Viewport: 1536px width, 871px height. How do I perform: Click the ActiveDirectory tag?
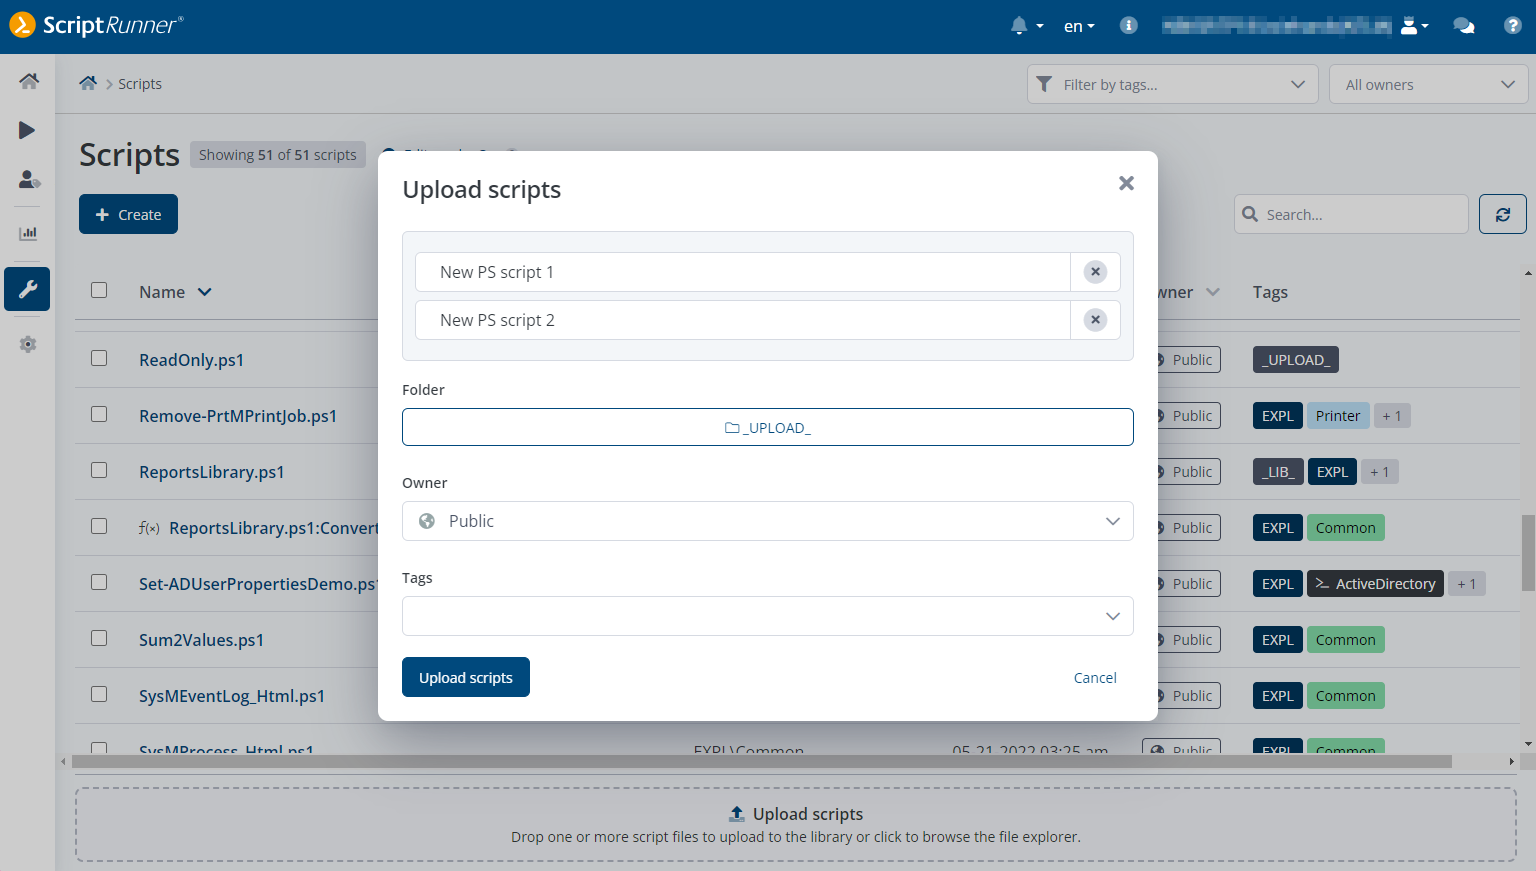[1375, 584]
